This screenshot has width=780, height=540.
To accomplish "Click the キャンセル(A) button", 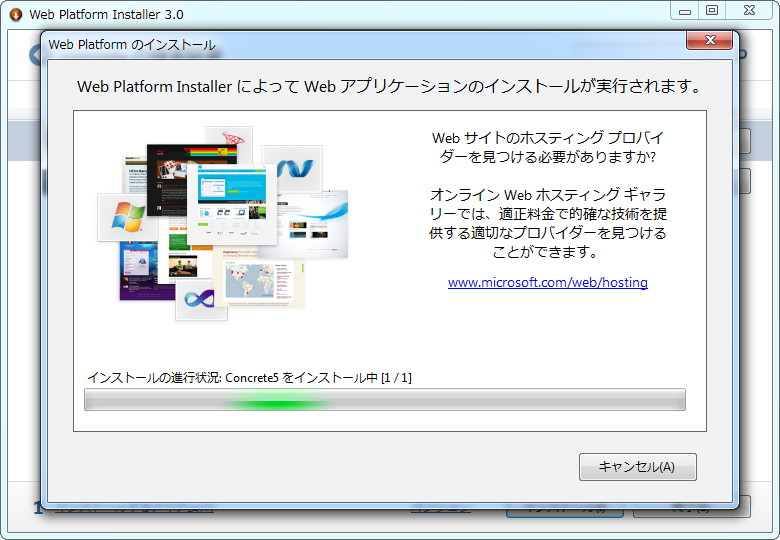I will (637, 466).
